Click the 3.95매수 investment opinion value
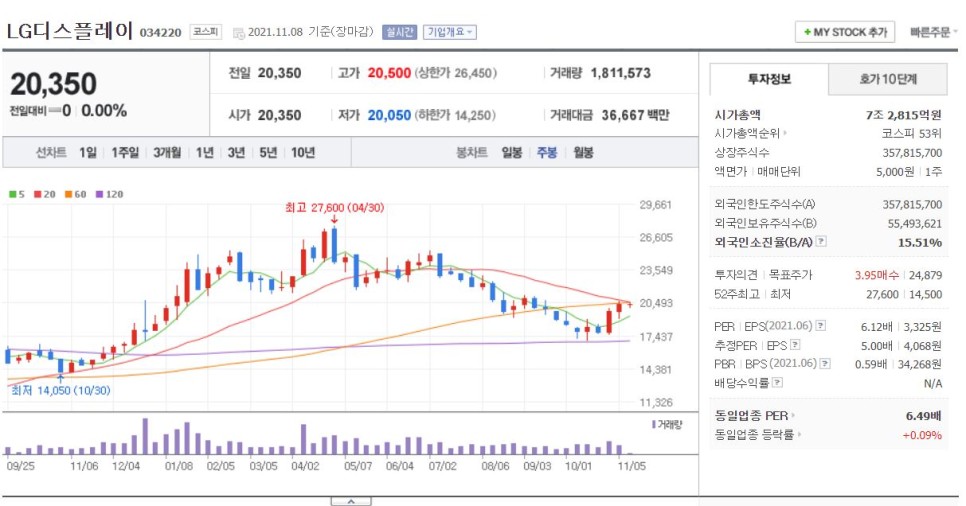The height and width of the screenshot is (506, 966). pyautogui.click(x=877, y=275)
